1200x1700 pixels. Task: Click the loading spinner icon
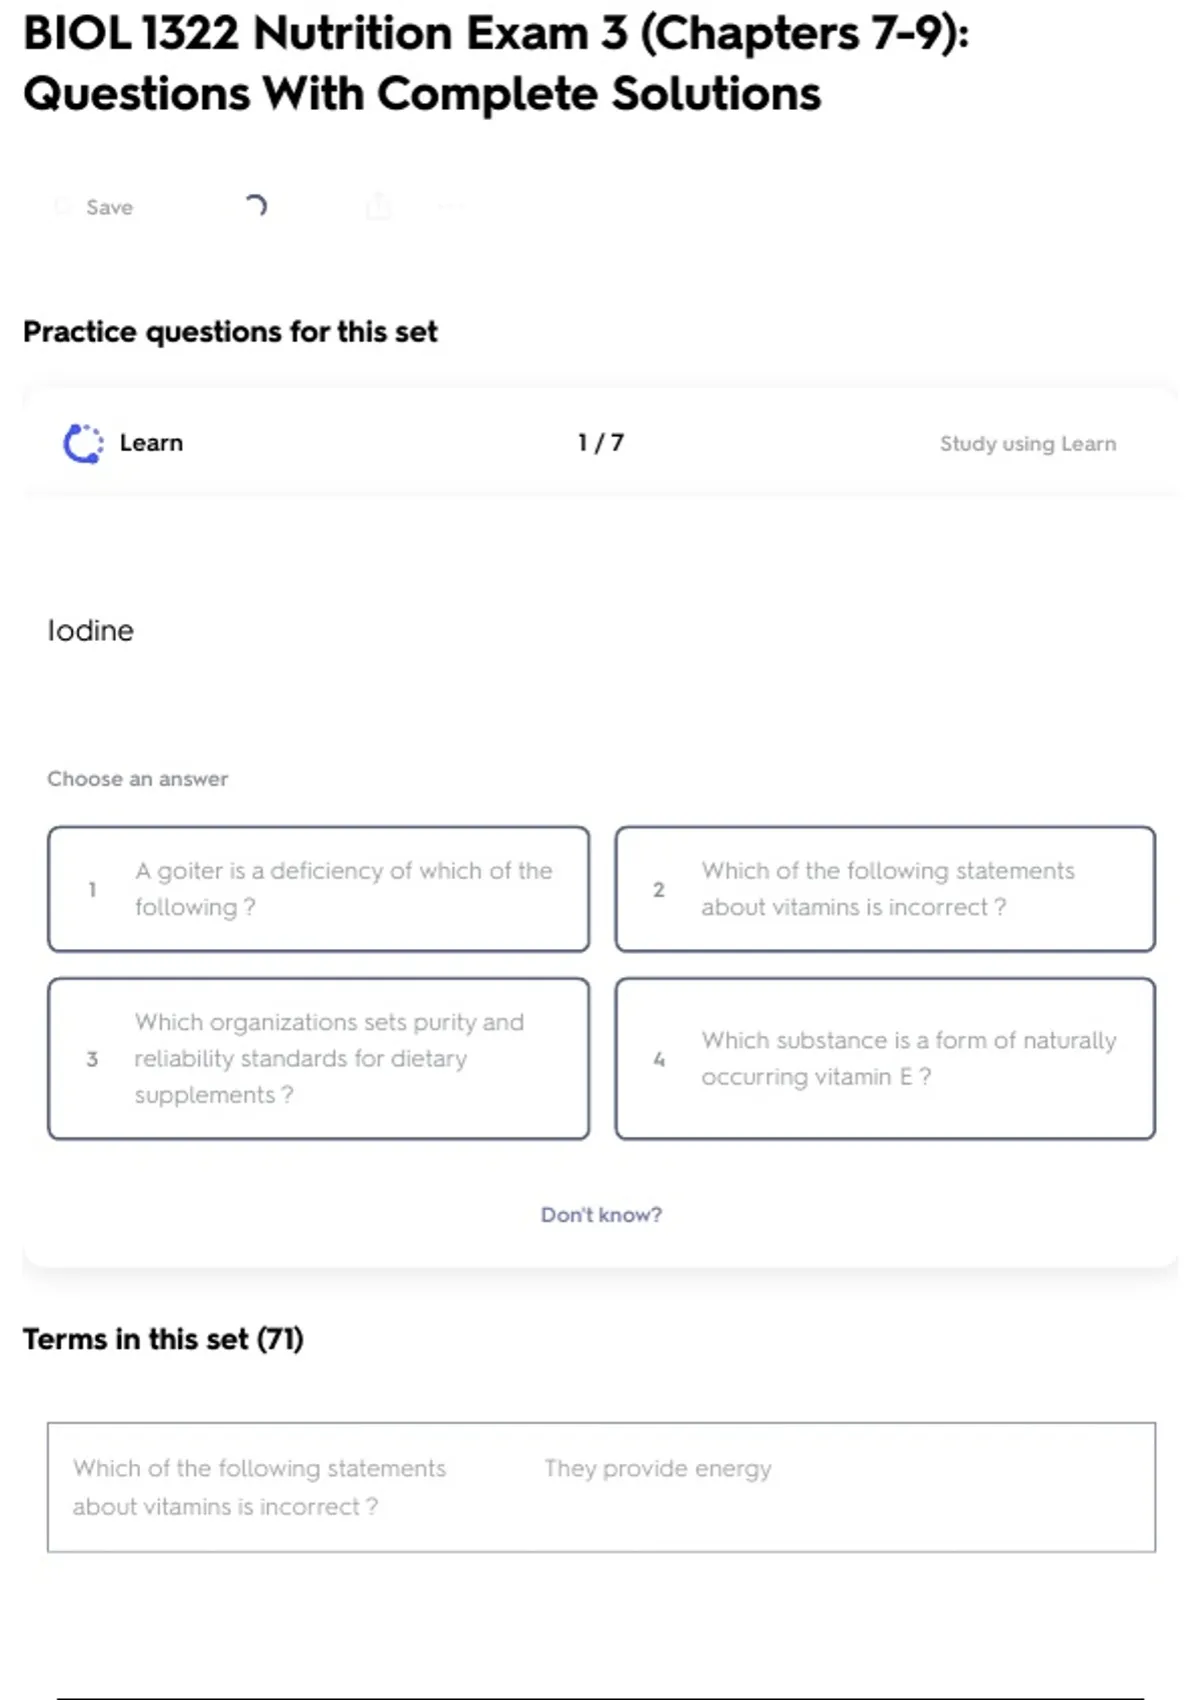click(256, 206)
